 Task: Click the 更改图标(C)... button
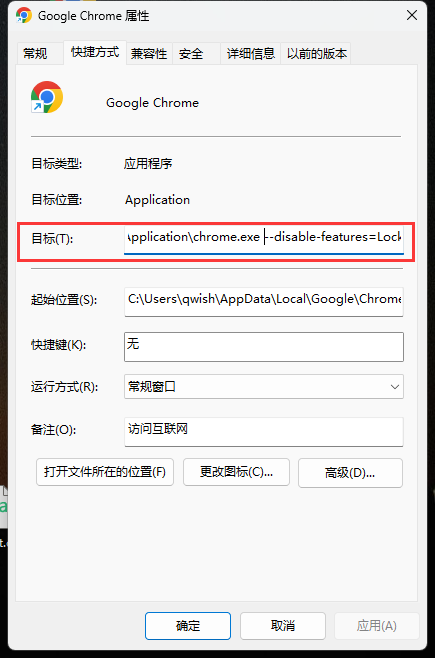point(236,472)
